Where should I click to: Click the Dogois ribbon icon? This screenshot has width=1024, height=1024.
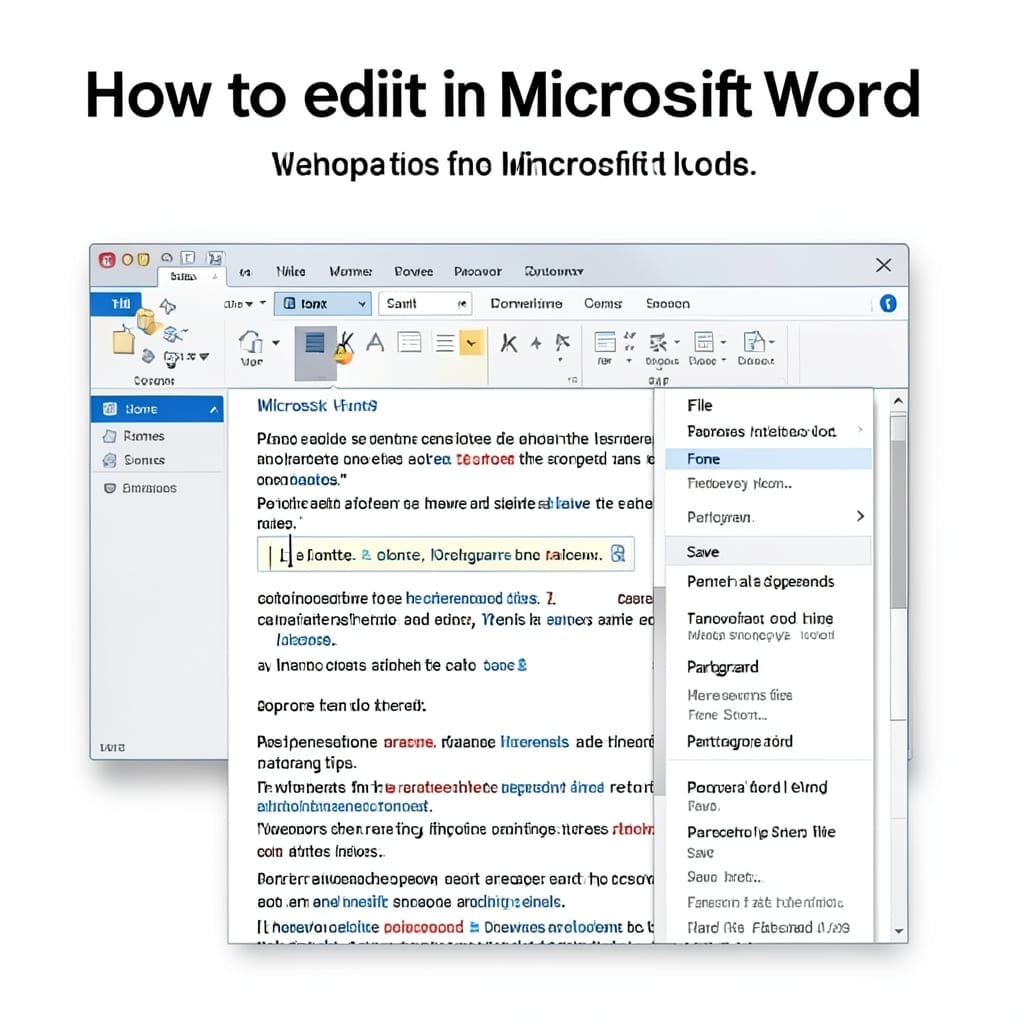(658, 342)
